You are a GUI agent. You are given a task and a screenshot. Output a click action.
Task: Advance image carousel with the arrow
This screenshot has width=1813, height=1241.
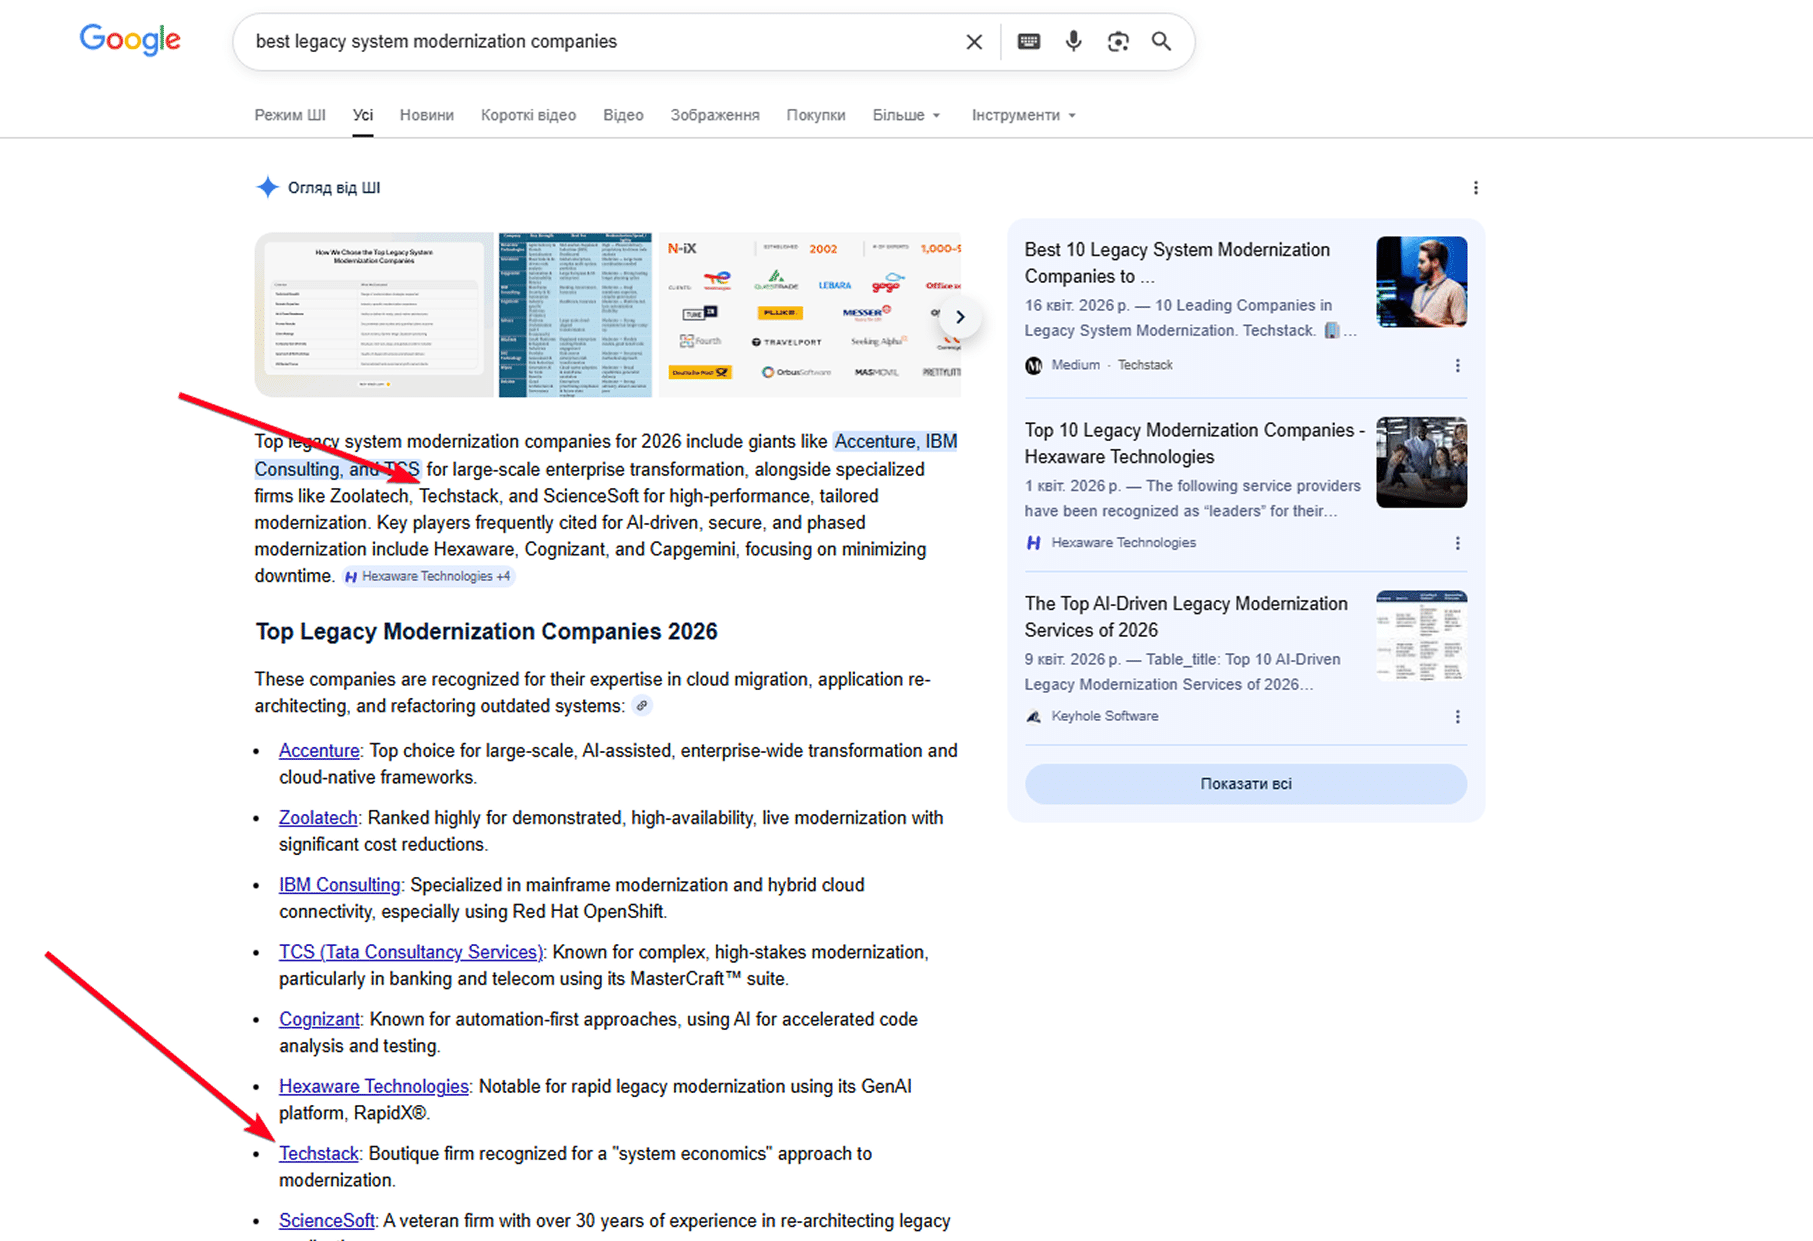click(x=960, y=317)
